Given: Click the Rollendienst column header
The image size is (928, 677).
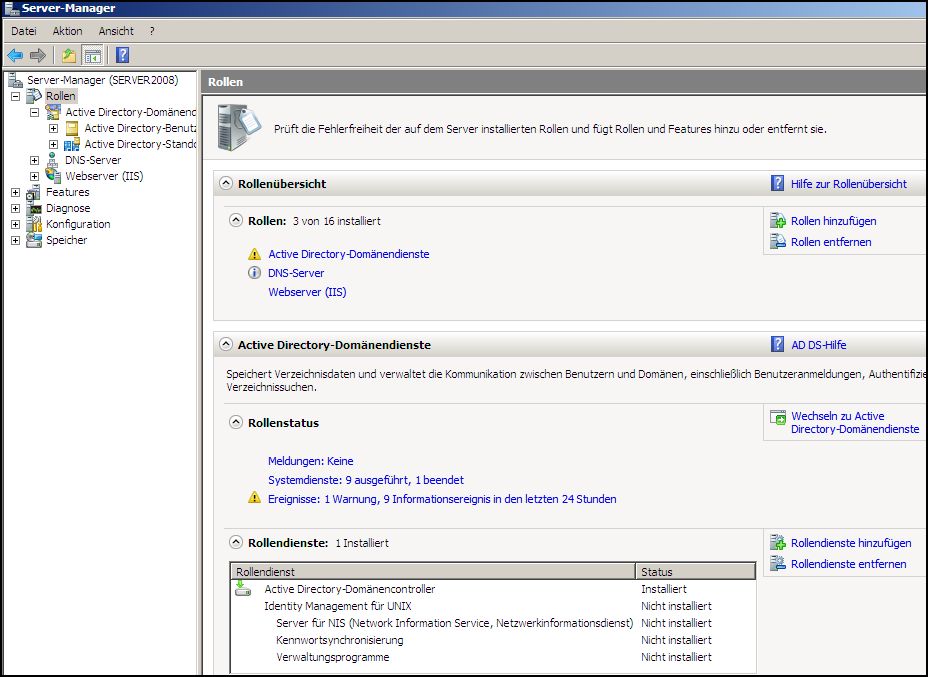Looking at the screenshot, I should (x=433, y=572).
